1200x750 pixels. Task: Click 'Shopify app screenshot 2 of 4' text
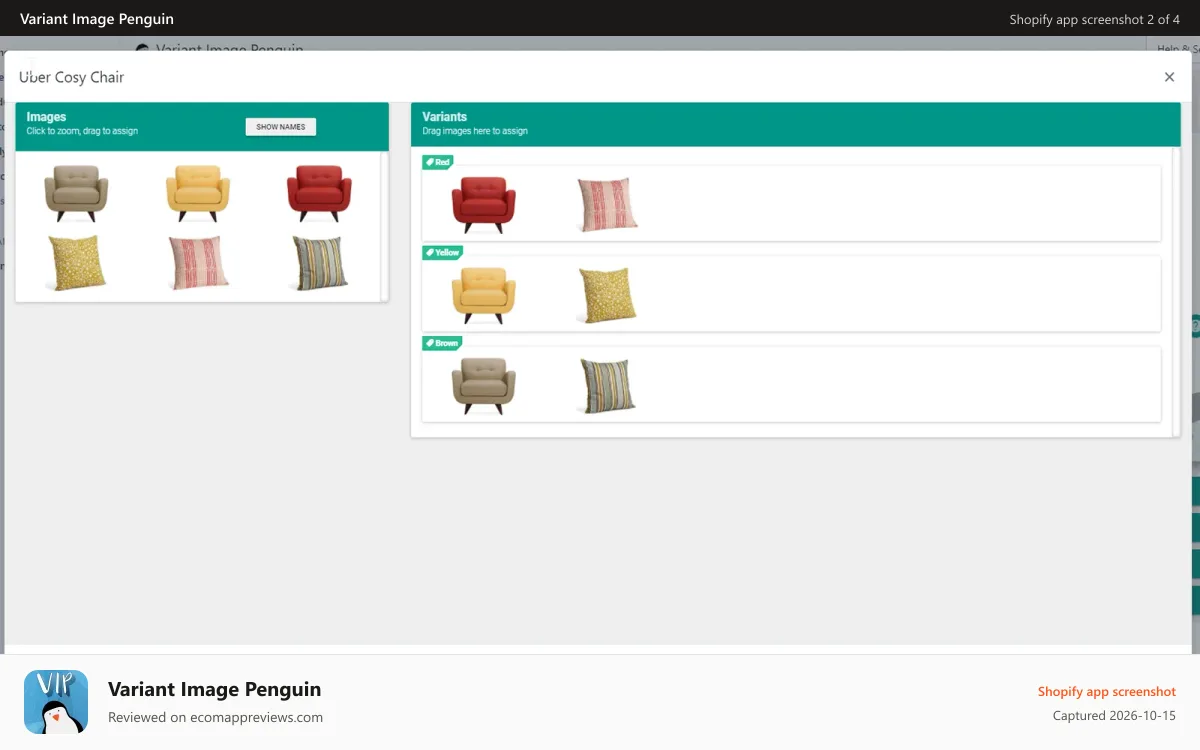[x=1095, y=19]
